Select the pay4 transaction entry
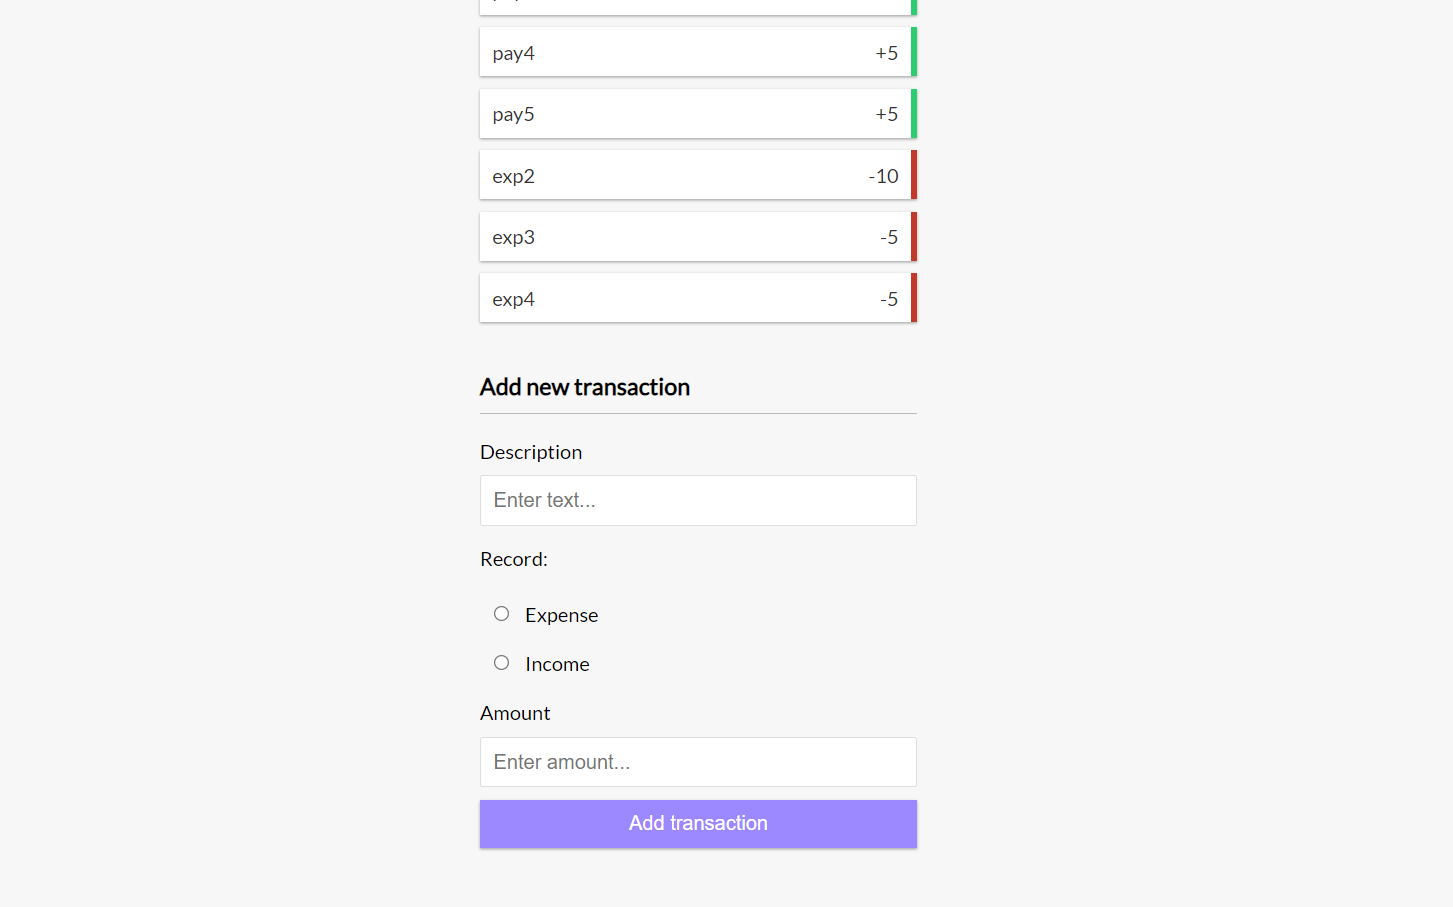 [690, 52]
